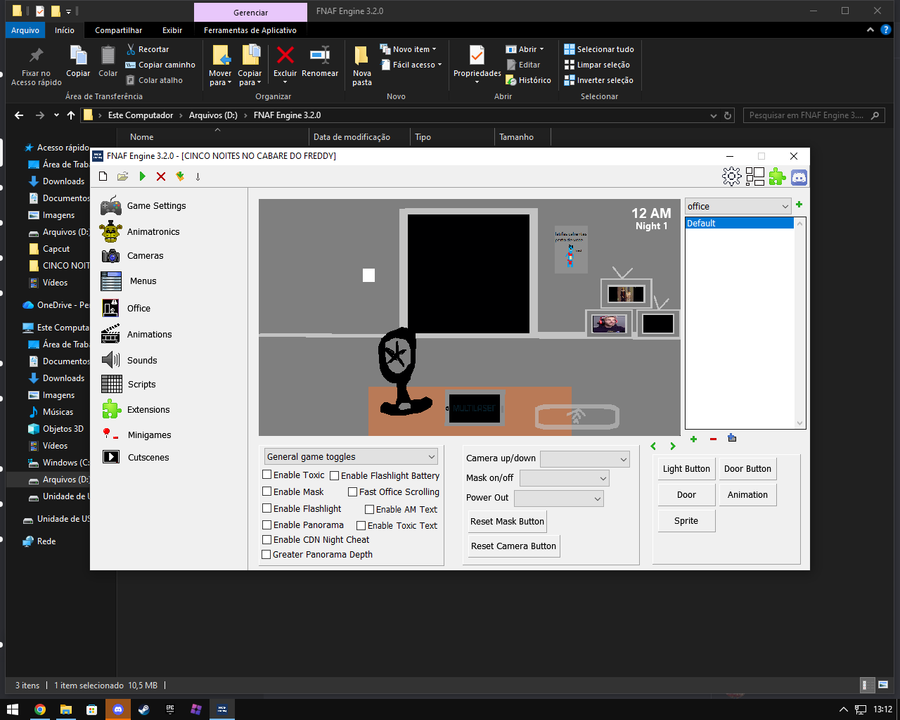Switch to Compartilhar tab in Explorer

click(x=118, y=30)
